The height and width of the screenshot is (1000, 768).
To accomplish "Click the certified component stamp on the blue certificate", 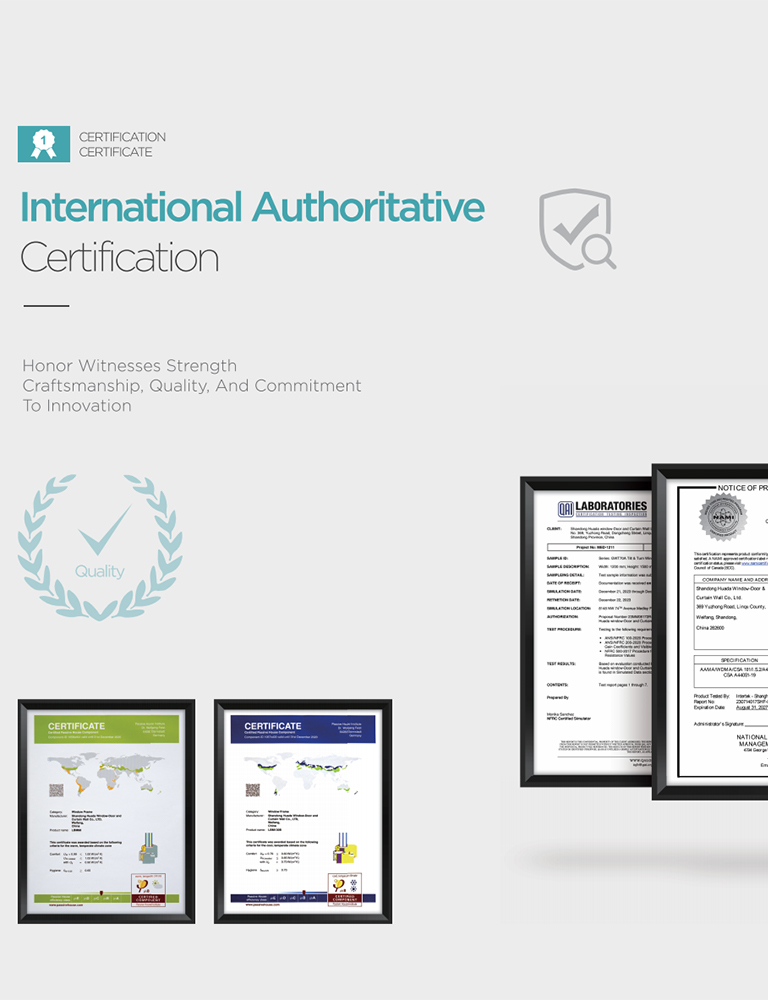I will (345, 890).
